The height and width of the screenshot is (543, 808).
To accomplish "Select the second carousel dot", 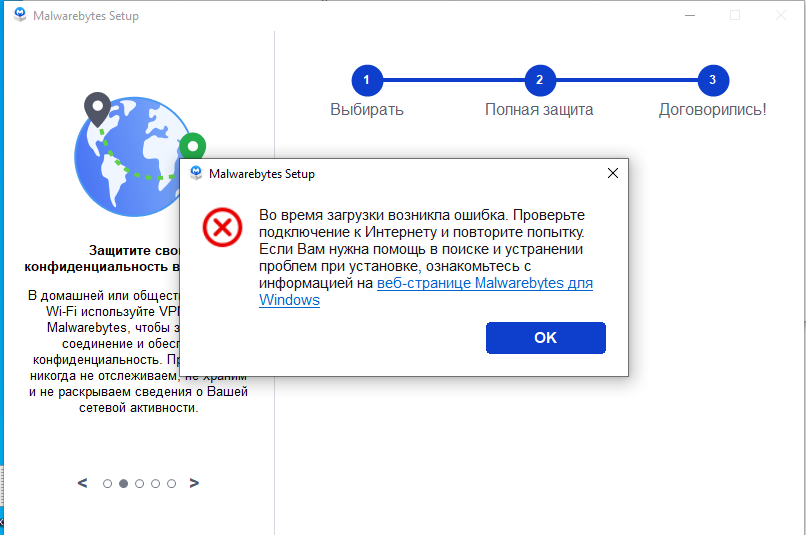I will tap(123, 484).
